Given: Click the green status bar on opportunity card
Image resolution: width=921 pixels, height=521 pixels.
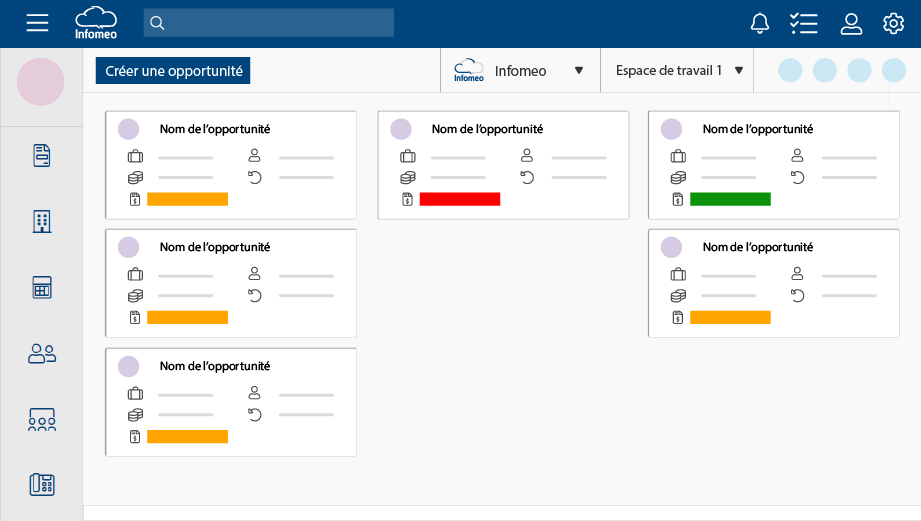Looking at the screenshot, I should coord(730,199).
